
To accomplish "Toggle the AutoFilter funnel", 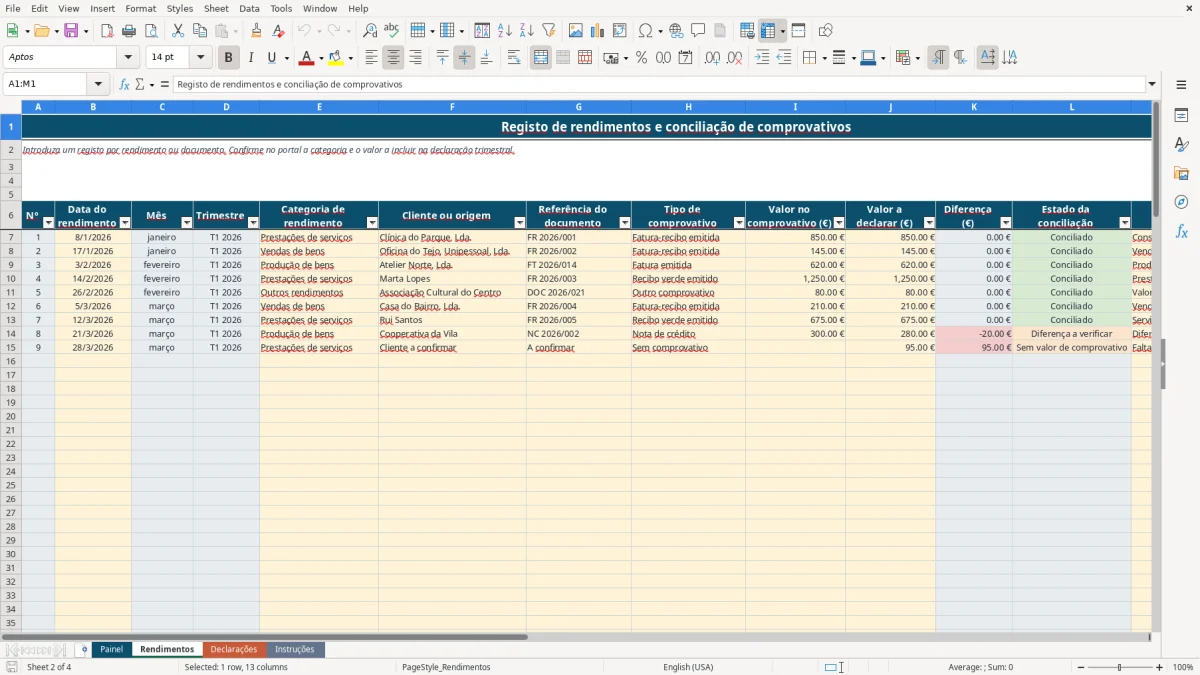I will (548, 31).
